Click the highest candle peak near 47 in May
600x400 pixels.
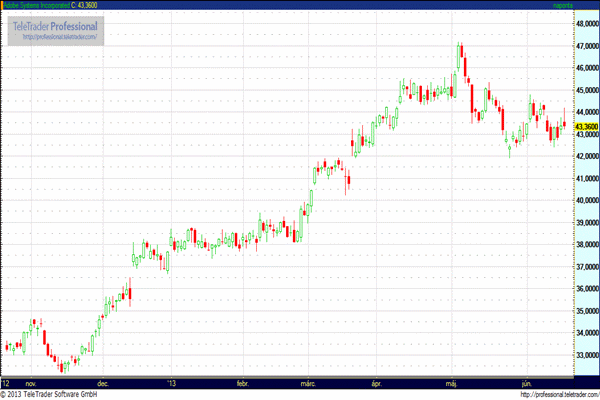pos(459,46)
